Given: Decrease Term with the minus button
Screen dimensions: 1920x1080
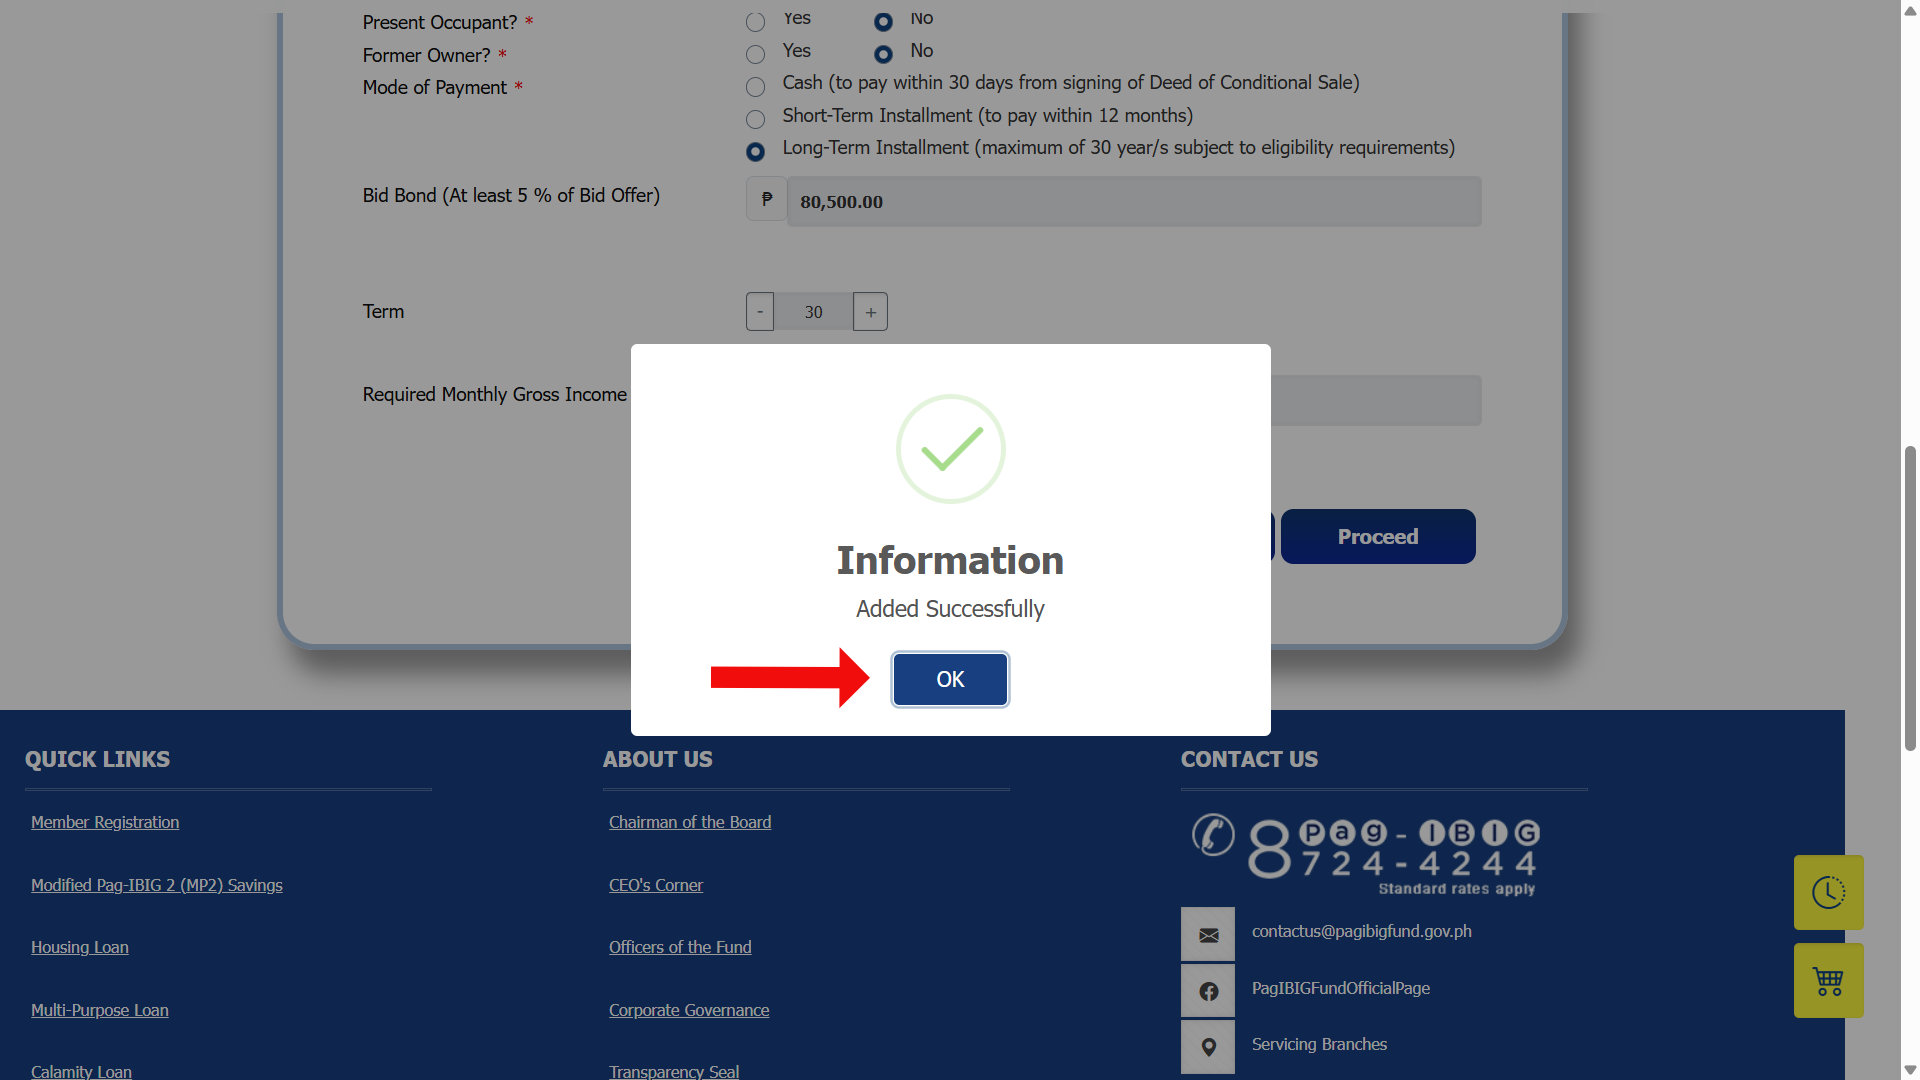Looking at the screenshot, I should click(x=760, y=312).
